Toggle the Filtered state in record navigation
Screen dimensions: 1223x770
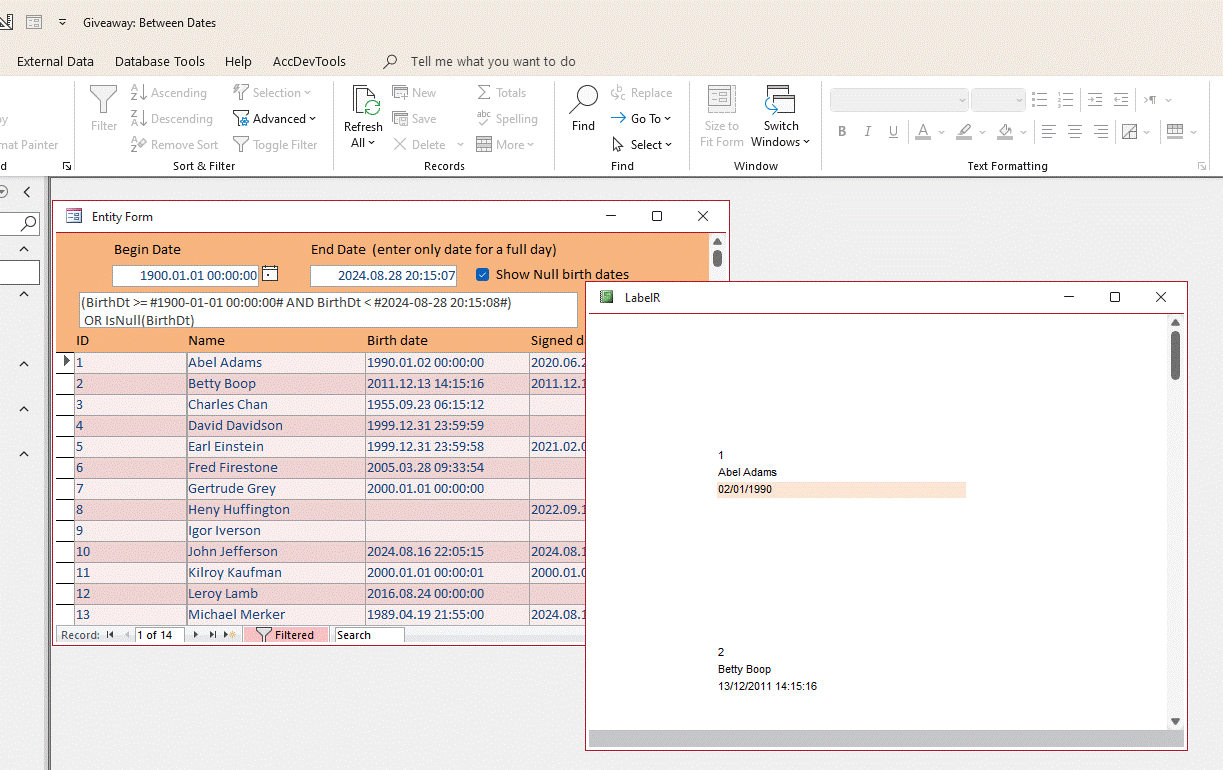click(286, 634)
